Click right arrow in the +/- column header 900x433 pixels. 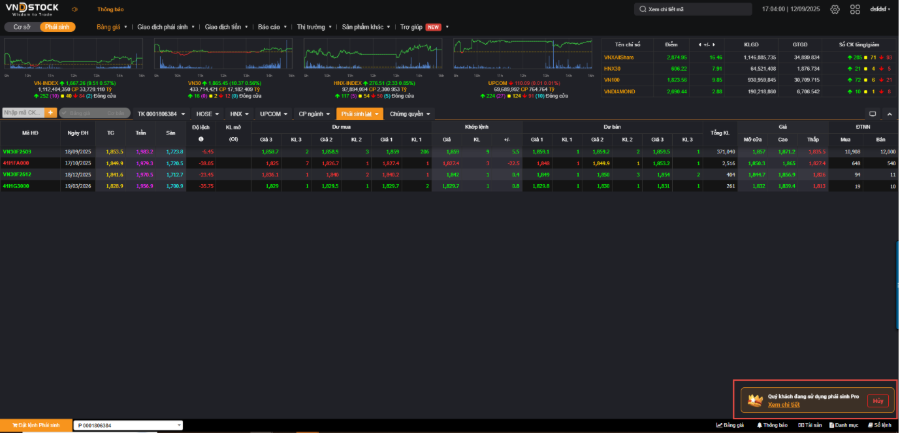[715, 44]
